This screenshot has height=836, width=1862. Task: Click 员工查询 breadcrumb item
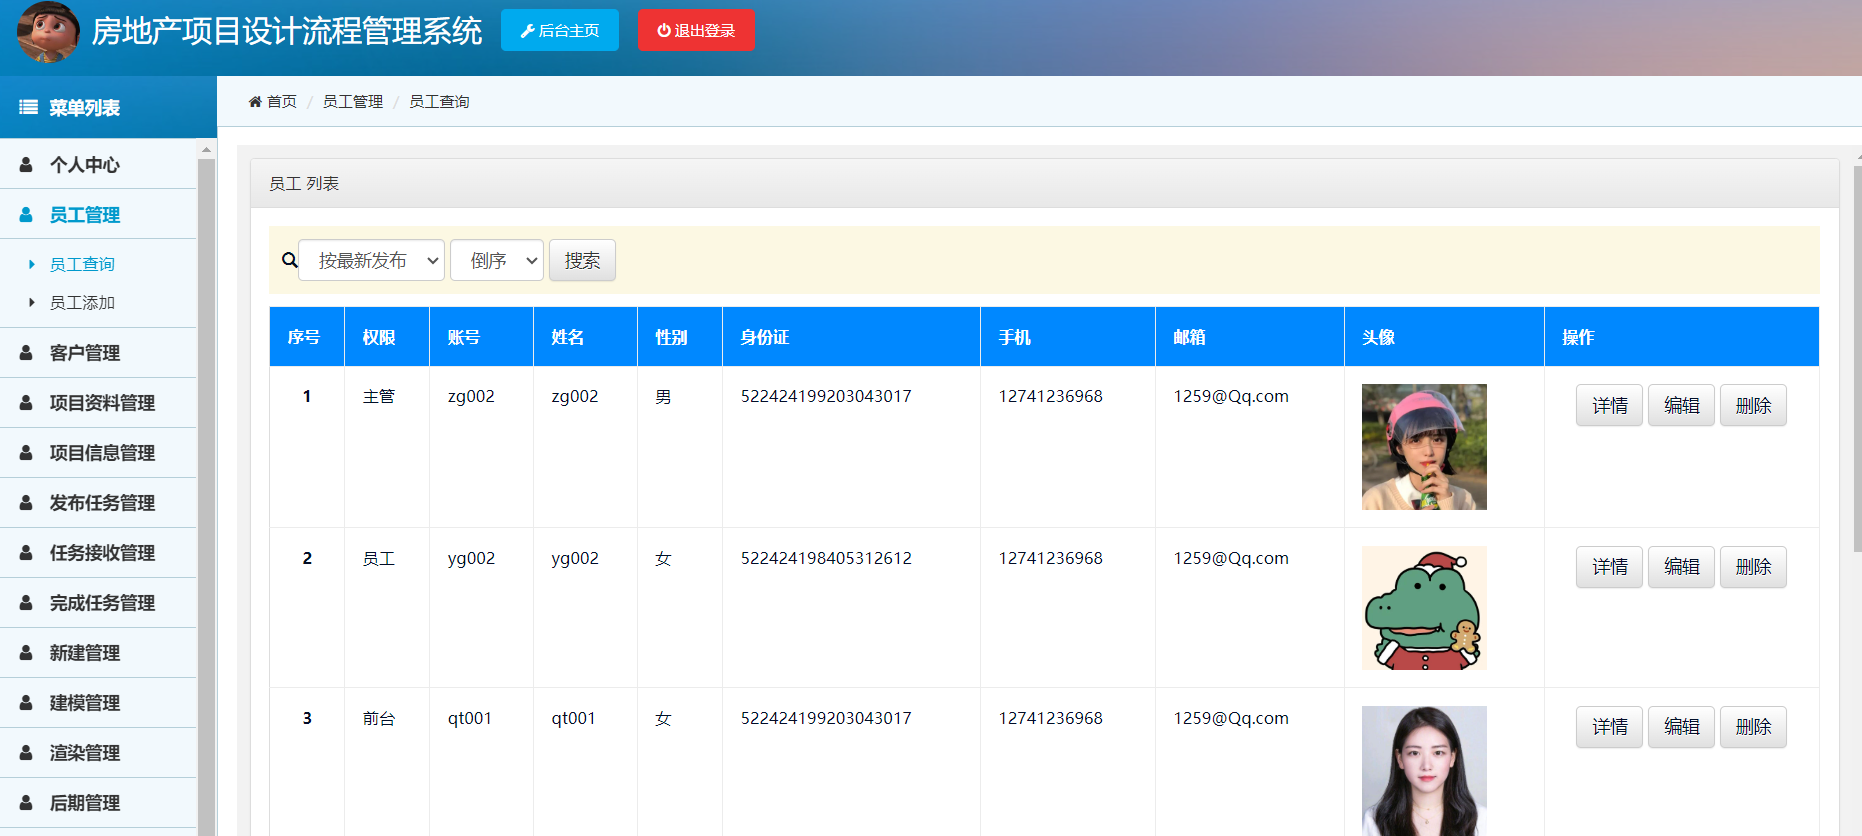[439, 101]
